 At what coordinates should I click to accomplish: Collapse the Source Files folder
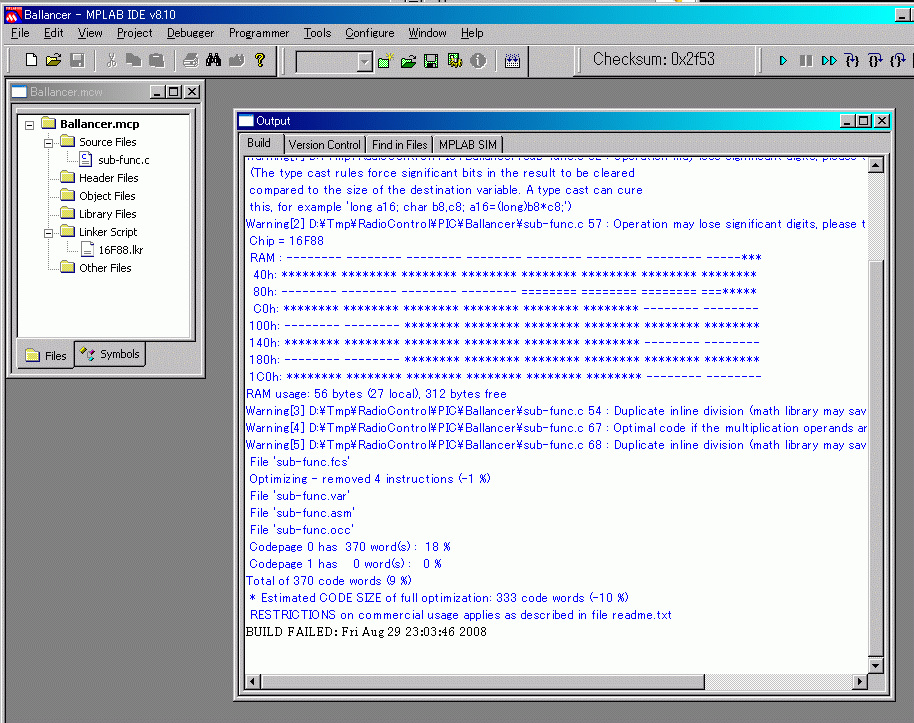tap(48, 143)
